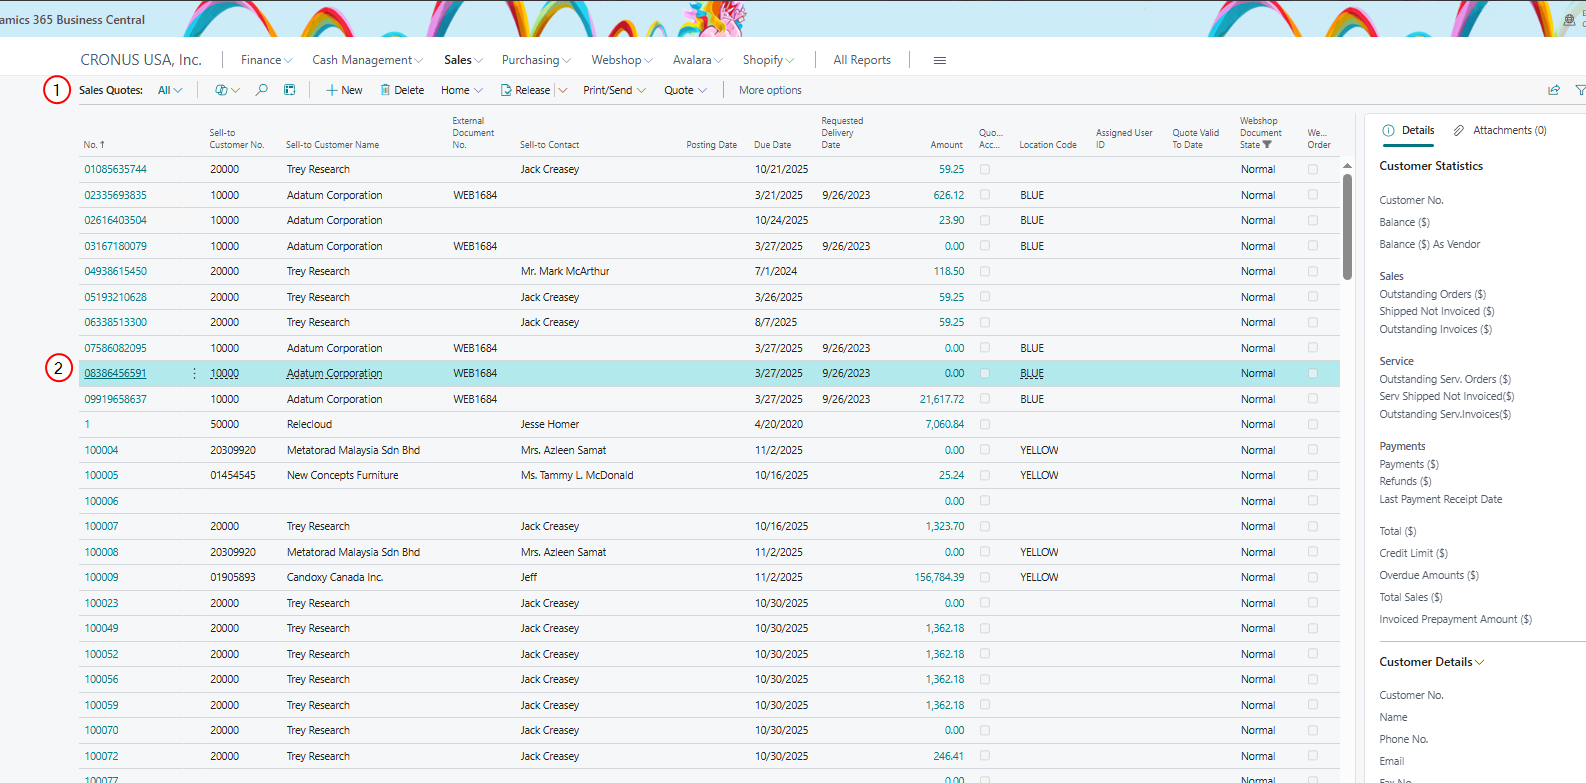
Task: Click the vertical scrollbar of the list
Action: point(1347,225)
